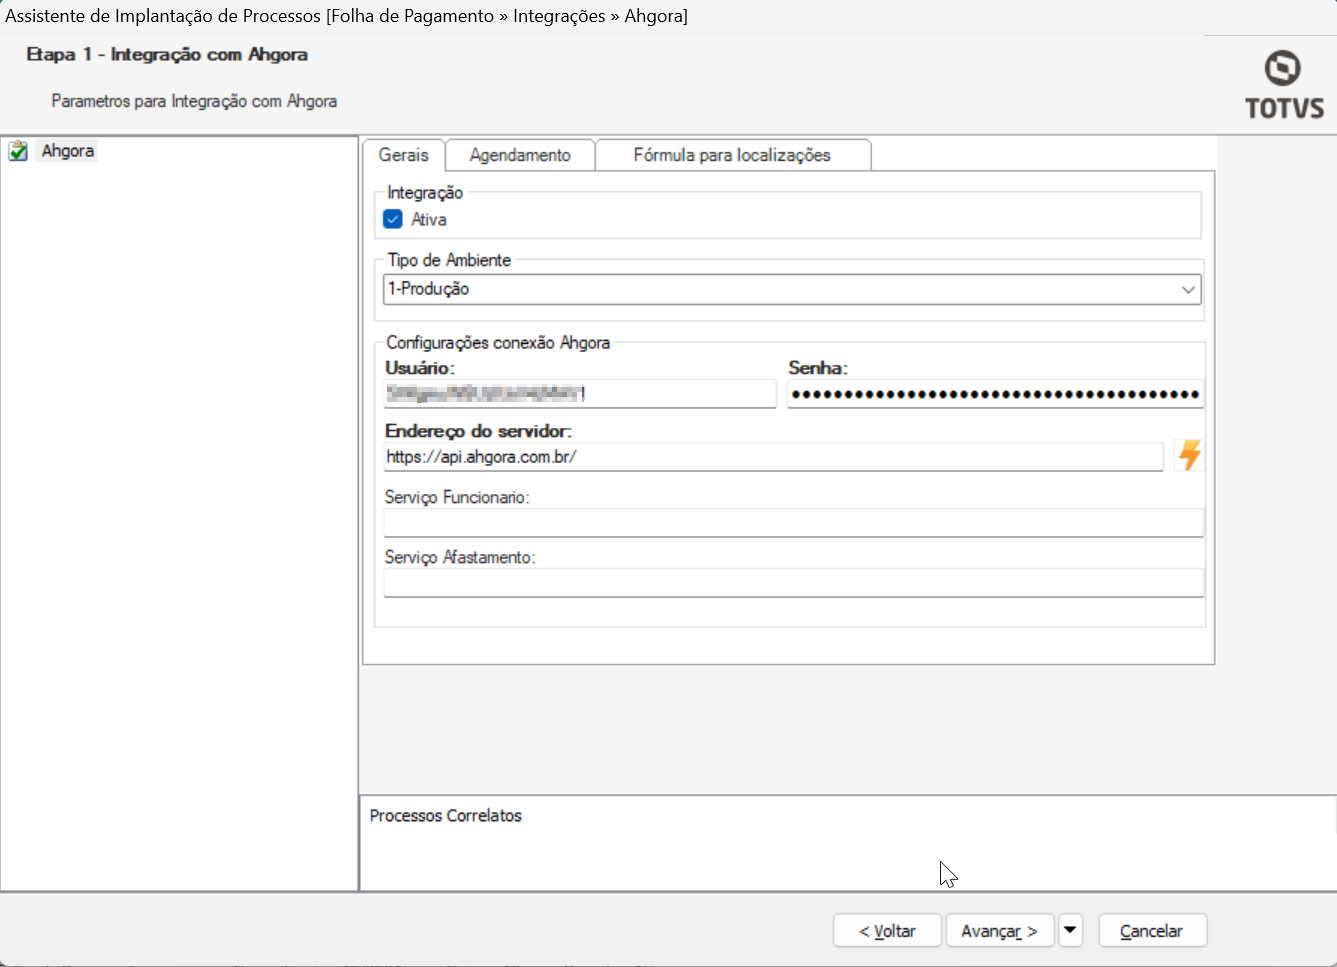Switch to the Gerais tab
This screenshot has width=1337, height=967.
[x=403, y=155]
